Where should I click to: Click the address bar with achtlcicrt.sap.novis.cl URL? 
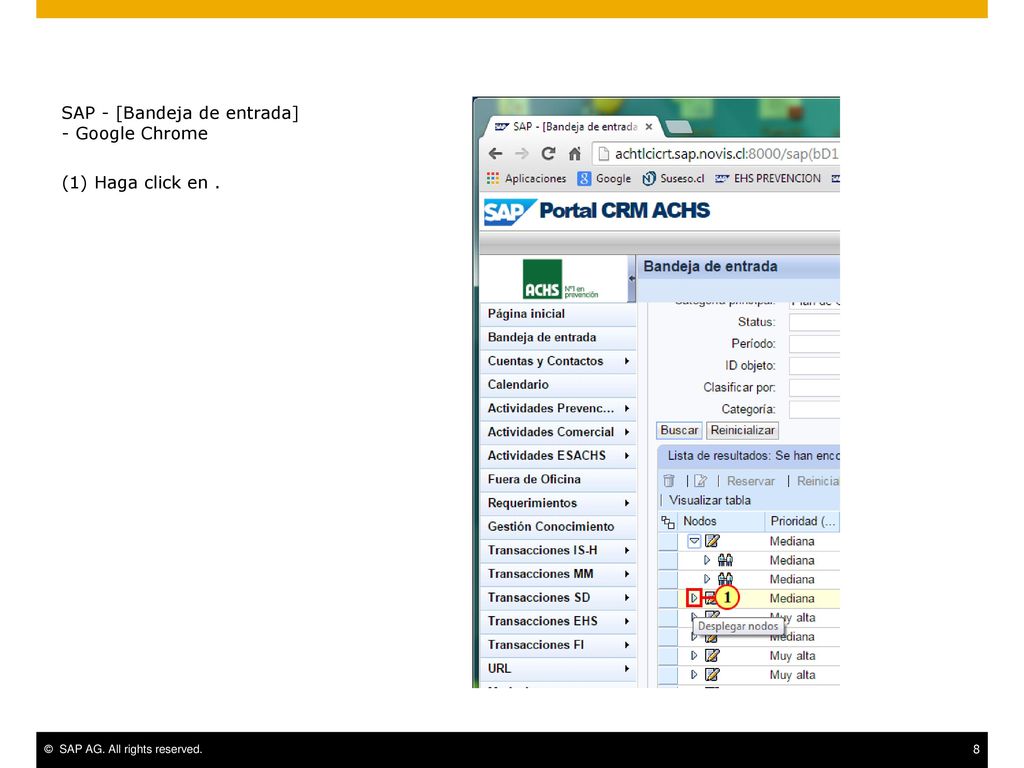pyautogui.click(x=716, y=154)
